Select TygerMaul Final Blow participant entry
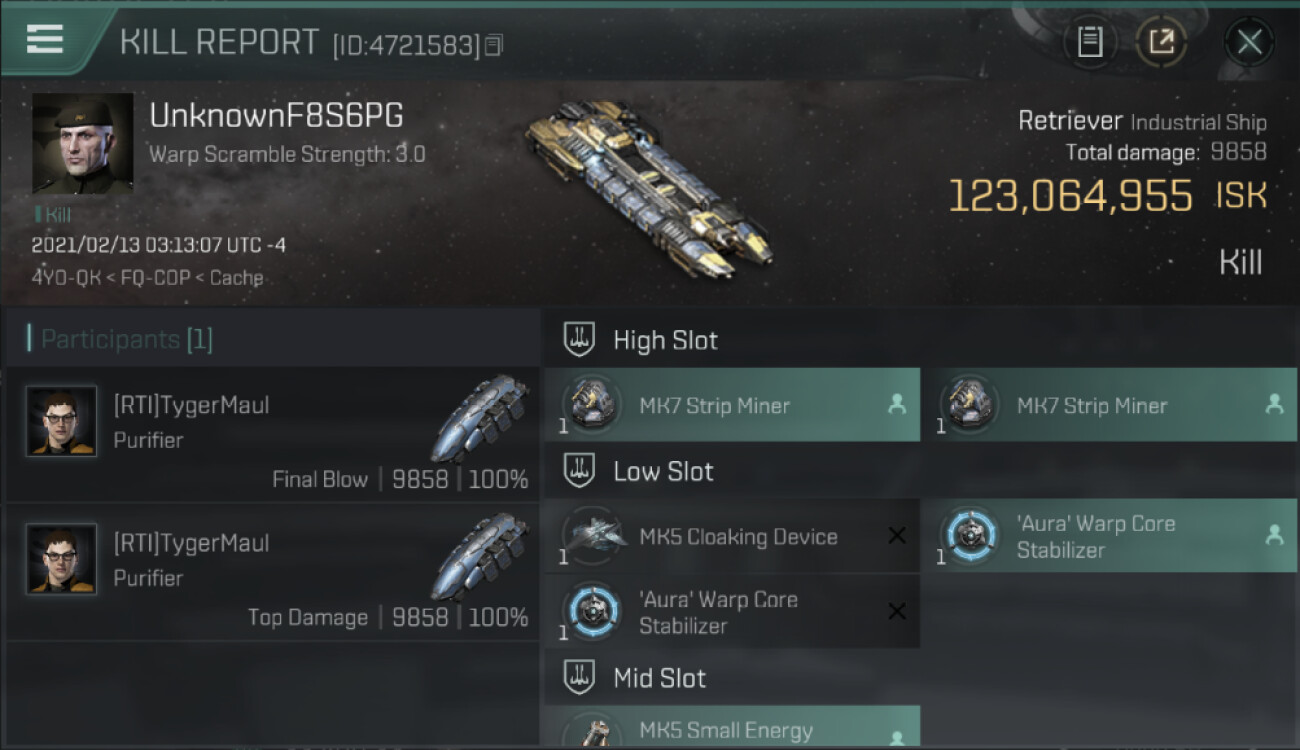This screenshot has width=1300, height=750. click(272, 435)
